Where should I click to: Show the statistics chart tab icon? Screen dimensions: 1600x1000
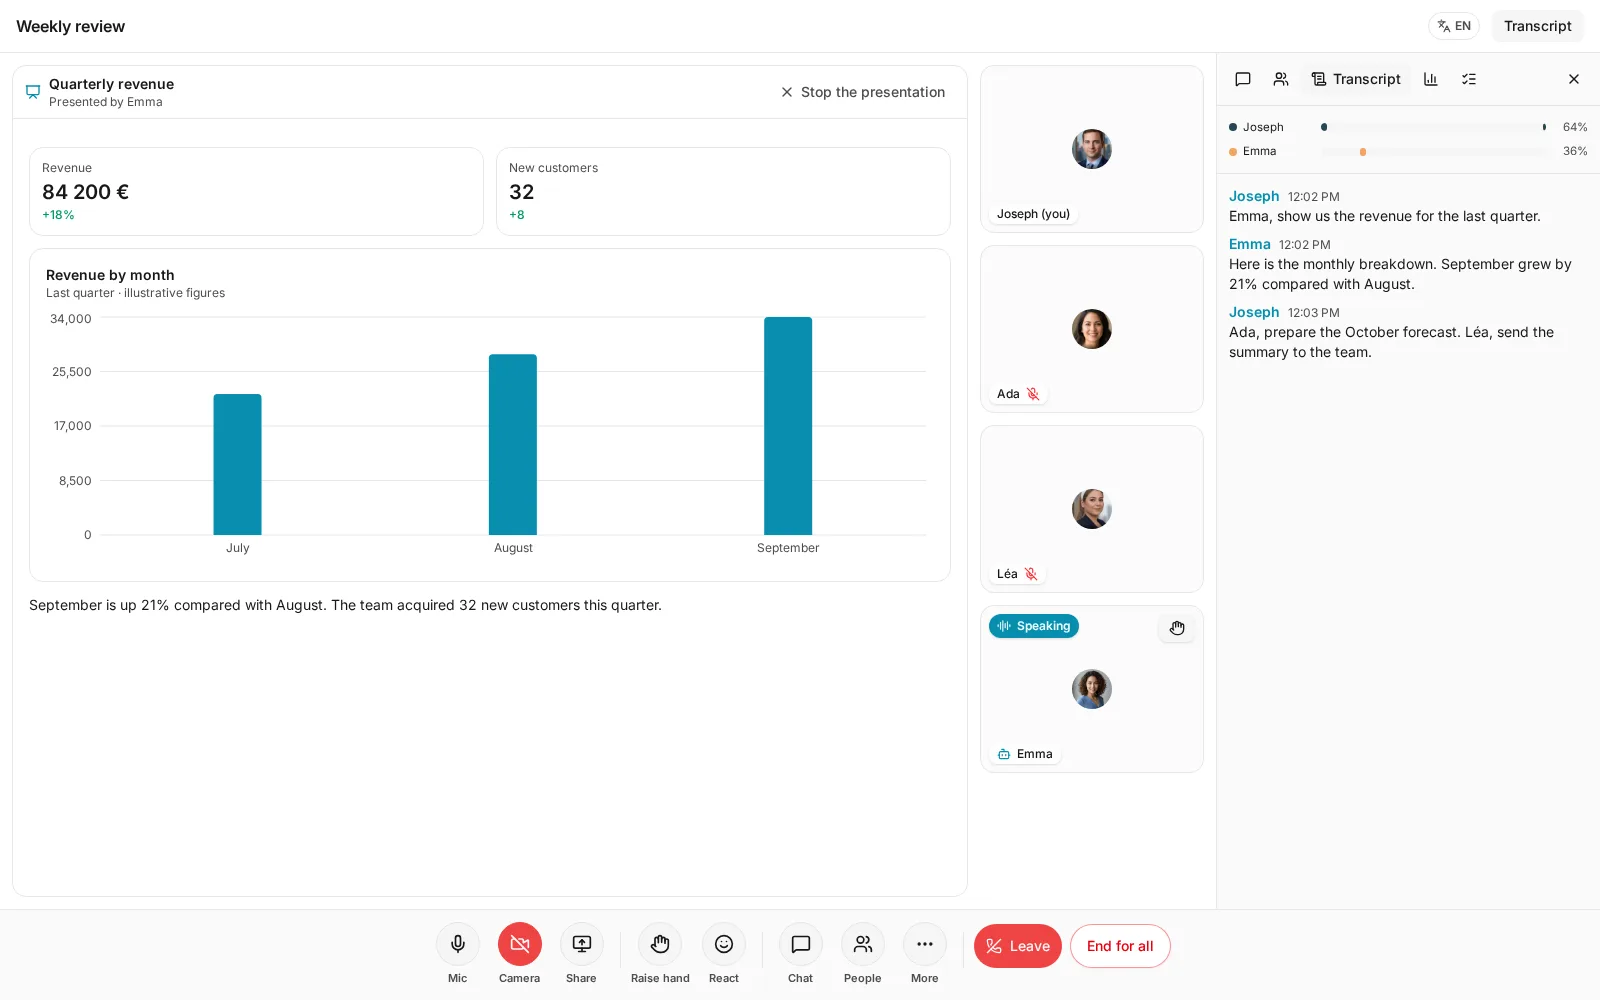point(1431,79)
